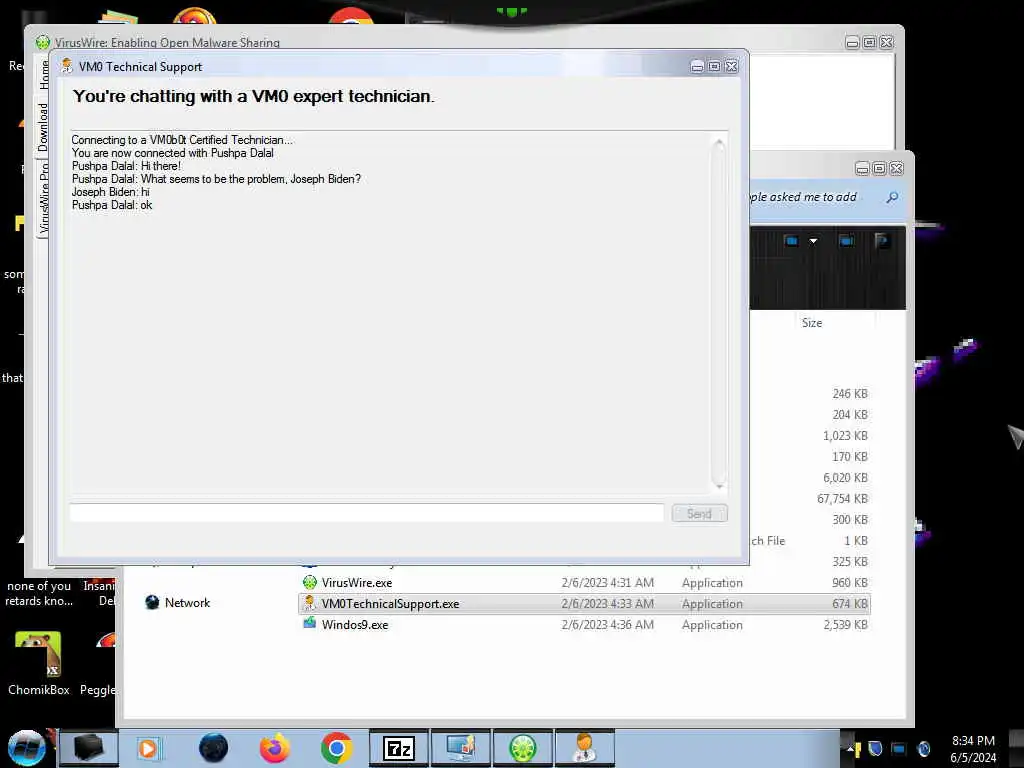This screenshot has width=1024, height=768.
Task: Click the chat scrollbar up arrow
Action: (x=719, y=143)
